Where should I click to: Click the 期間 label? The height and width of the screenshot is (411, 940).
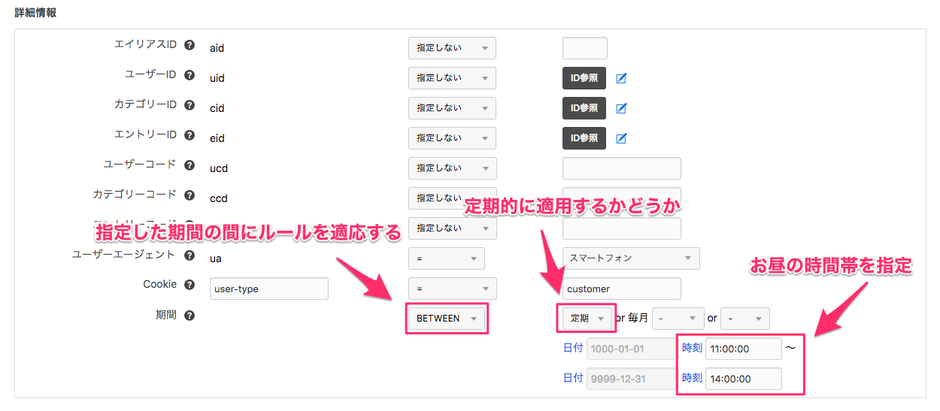tap(166, 315)
